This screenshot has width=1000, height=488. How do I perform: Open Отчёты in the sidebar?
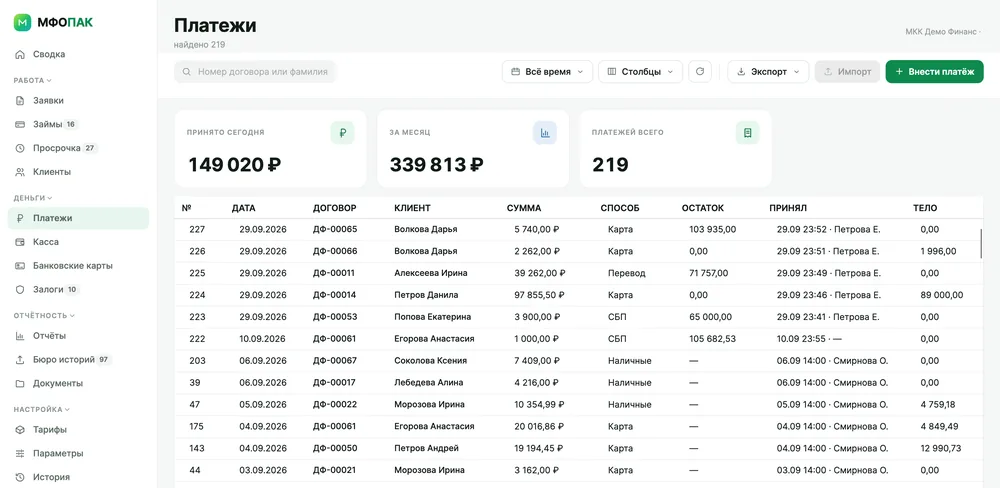[78, 336]
